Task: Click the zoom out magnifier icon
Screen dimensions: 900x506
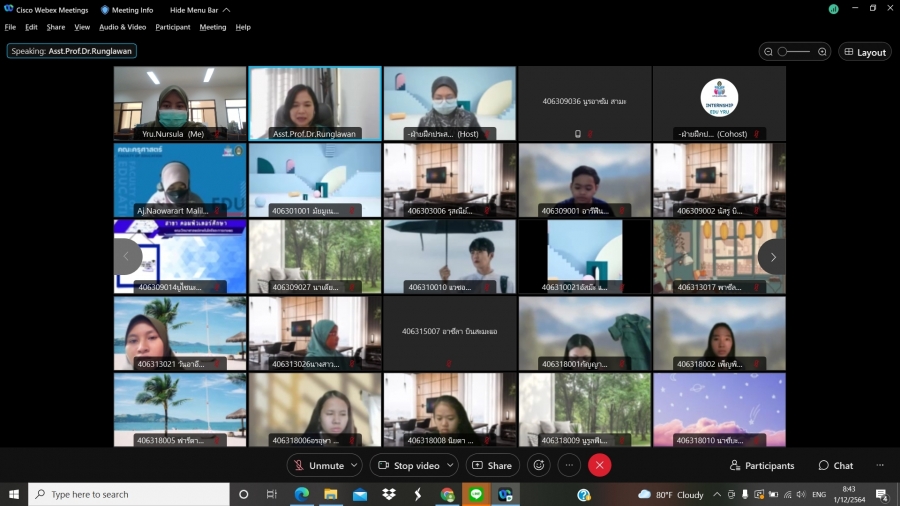Action: click(x=768, y=52)
